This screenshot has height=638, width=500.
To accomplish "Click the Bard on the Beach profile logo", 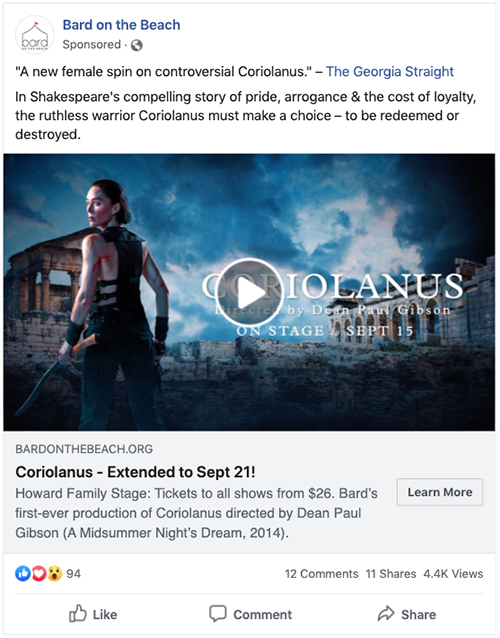I will click(35, 35).
